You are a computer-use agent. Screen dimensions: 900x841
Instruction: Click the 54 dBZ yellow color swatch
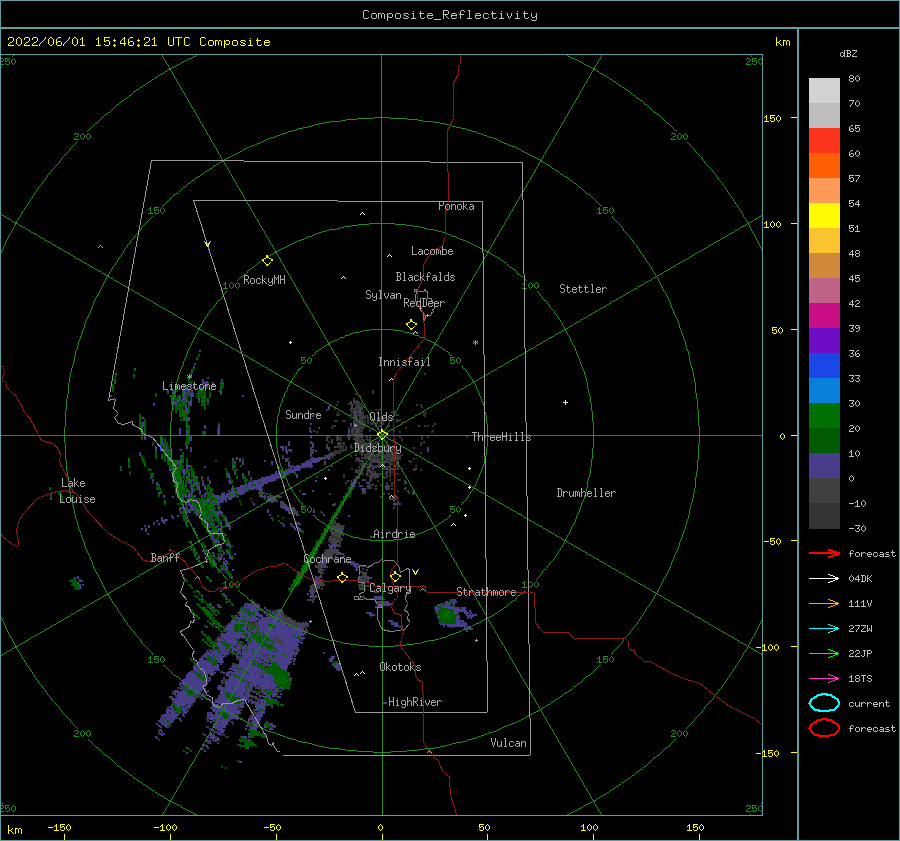(x=824, y=215)
